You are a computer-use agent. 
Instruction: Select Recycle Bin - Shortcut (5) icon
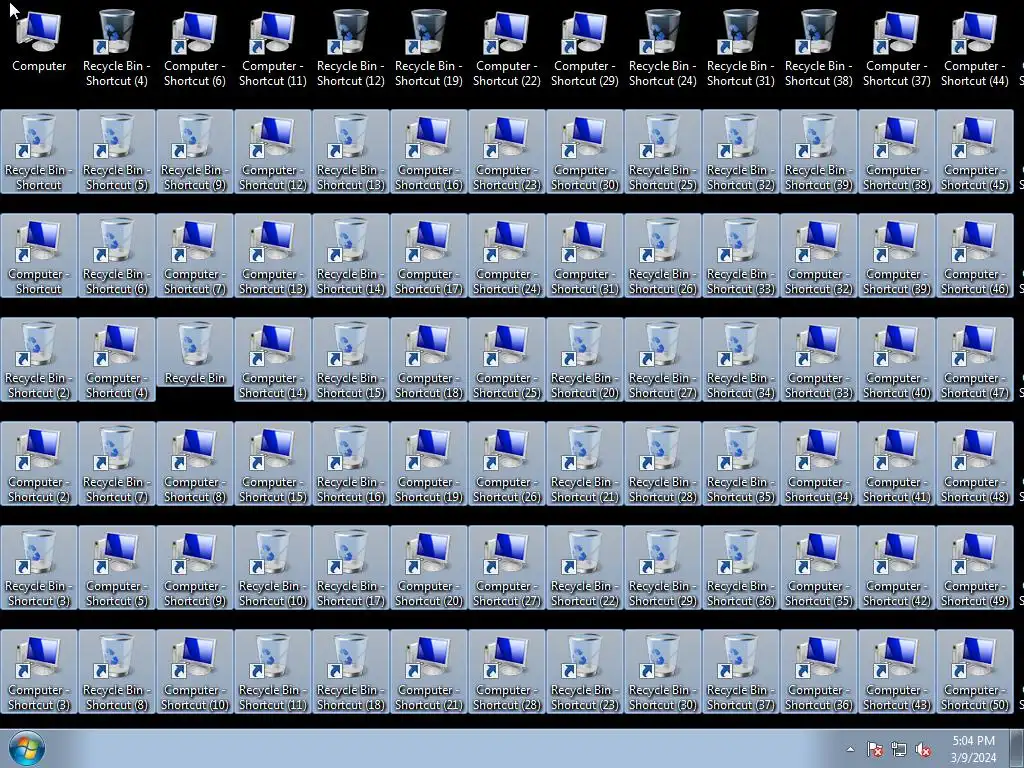[x=116, y=151]
